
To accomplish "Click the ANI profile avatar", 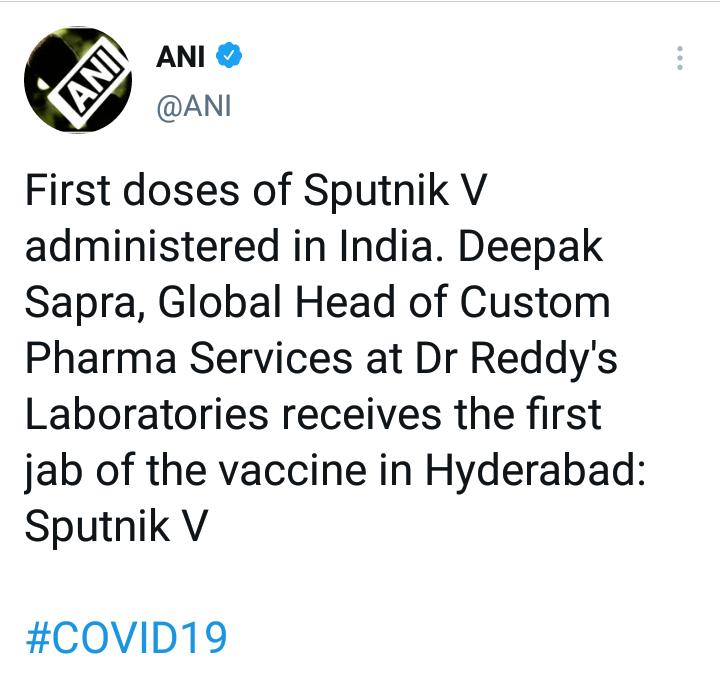I will pyautogui.click(x=80, y=79).
